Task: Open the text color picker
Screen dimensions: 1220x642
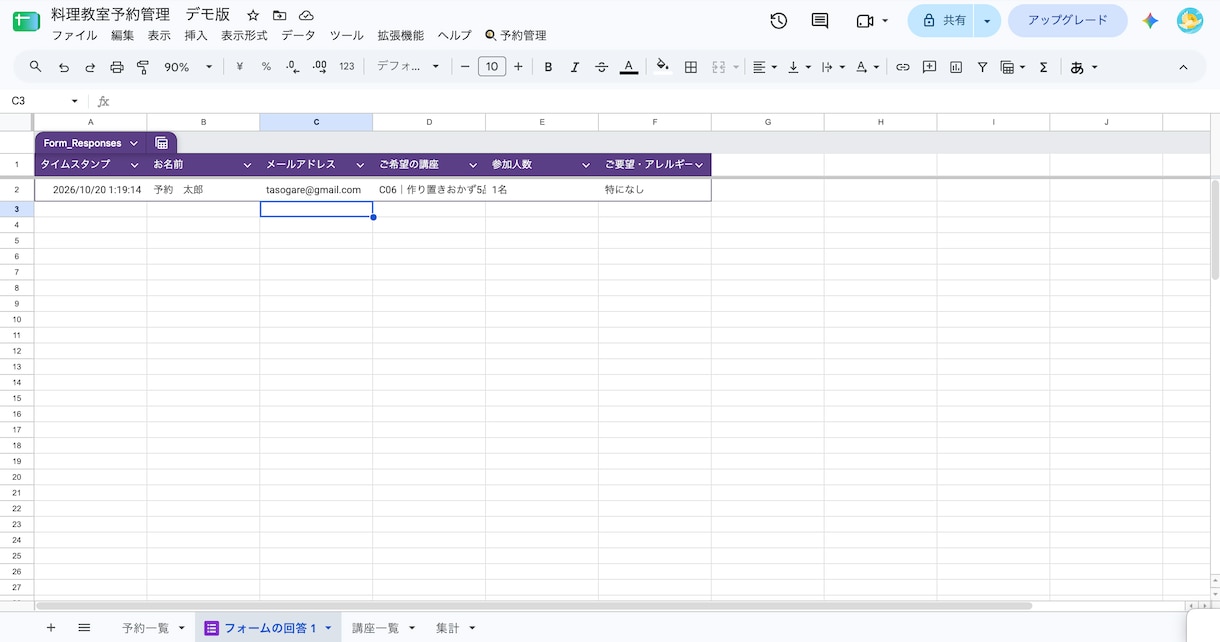Action: tap(628, 67)
